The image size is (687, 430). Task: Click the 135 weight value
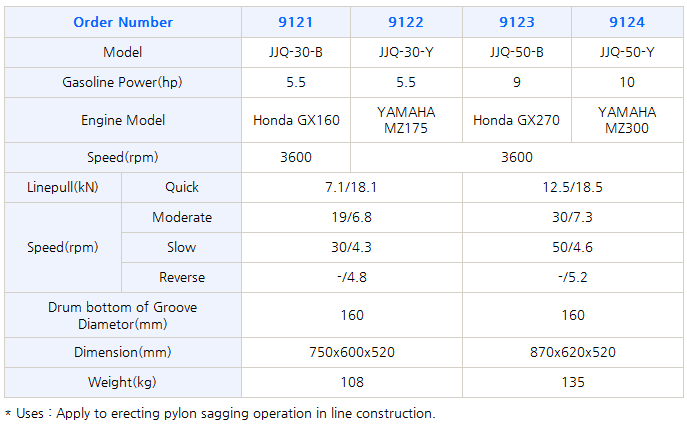[x=570, y=382]
